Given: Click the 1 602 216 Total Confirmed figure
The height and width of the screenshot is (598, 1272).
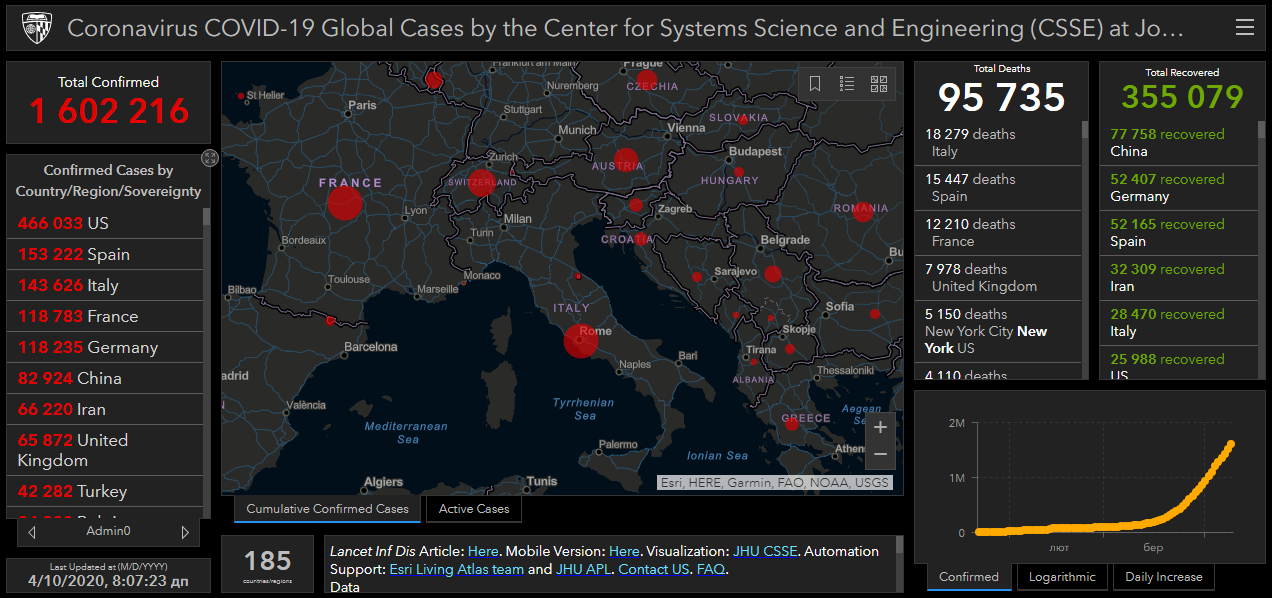Looking at the screenshot, I should (x=109, y=111).
